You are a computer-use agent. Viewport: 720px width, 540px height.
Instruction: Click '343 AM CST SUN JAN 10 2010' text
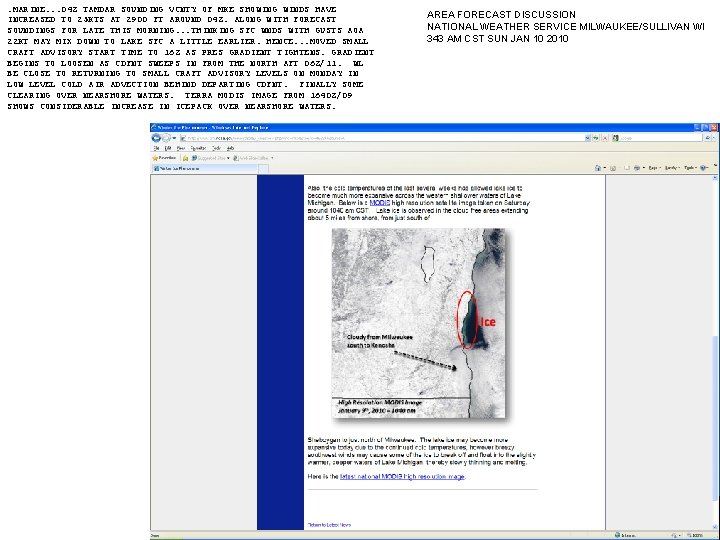497,39
